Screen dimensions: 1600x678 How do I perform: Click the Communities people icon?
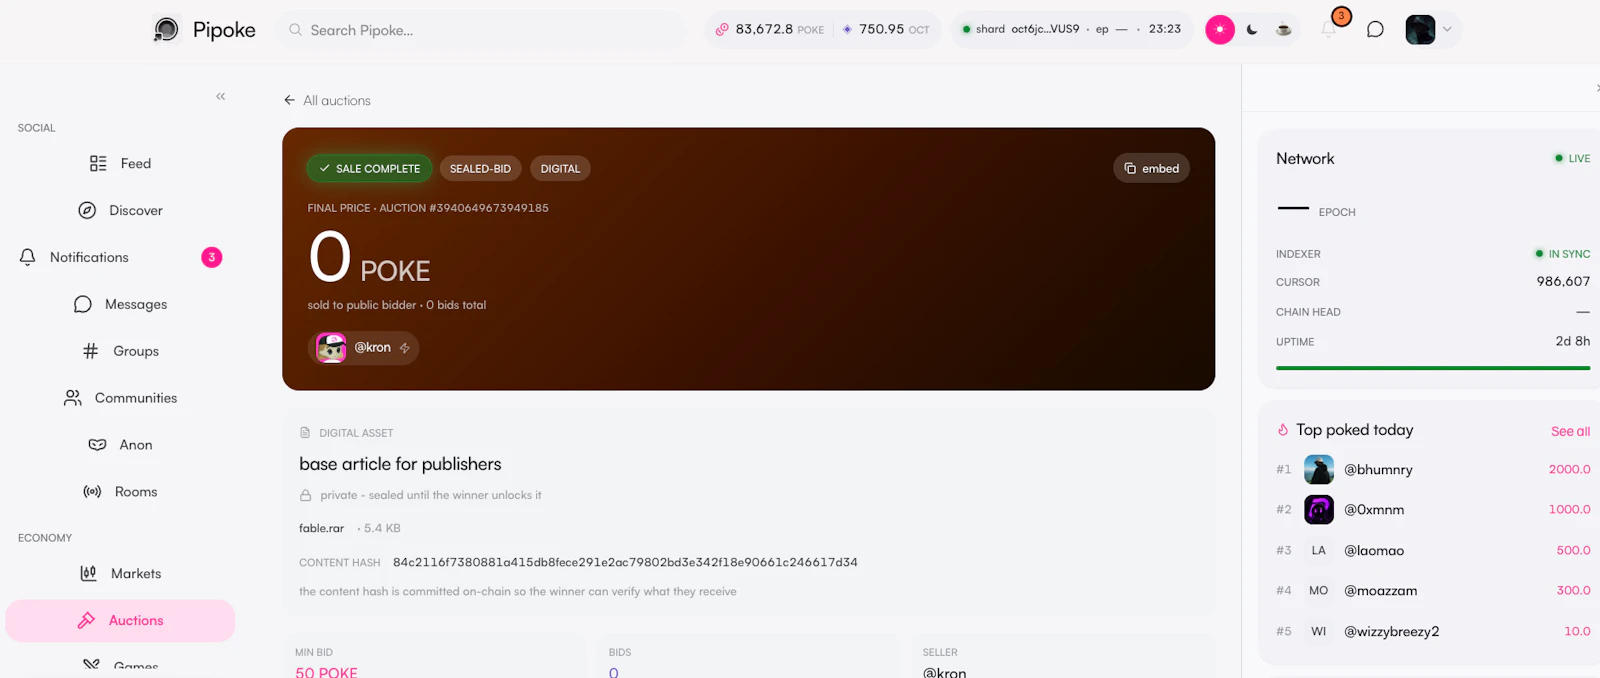coord(73,398)
